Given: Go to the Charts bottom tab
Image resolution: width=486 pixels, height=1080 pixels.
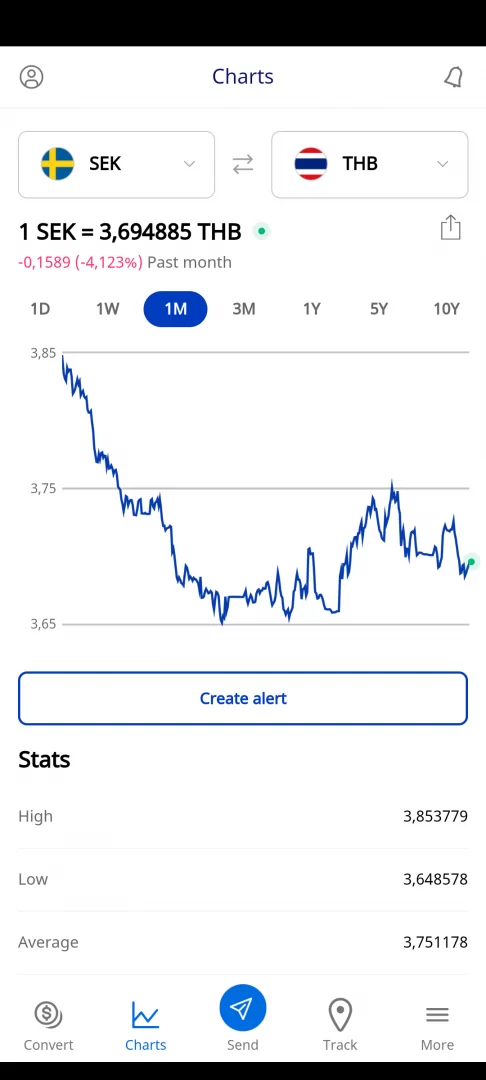Looking at the screenshot, I should coord(145,1026).
